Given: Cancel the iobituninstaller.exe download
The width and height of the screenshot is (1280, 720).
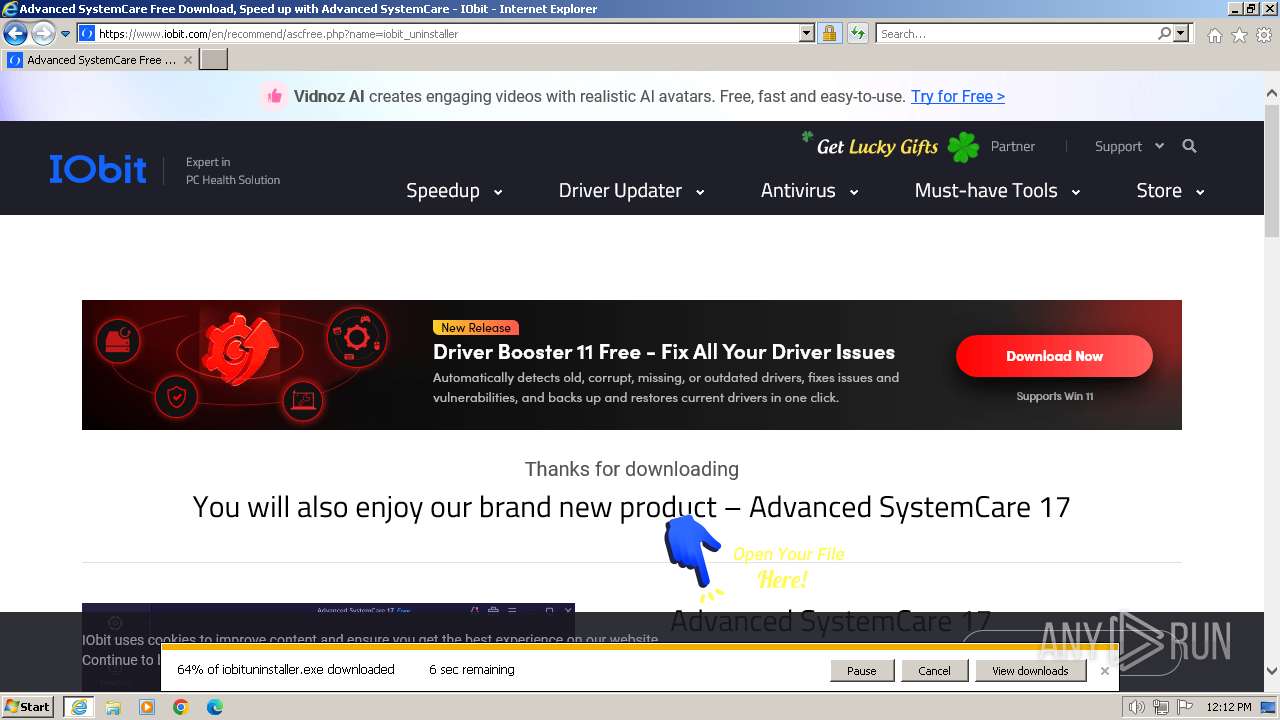Looking at the screenshot, I should click(934, 671).
